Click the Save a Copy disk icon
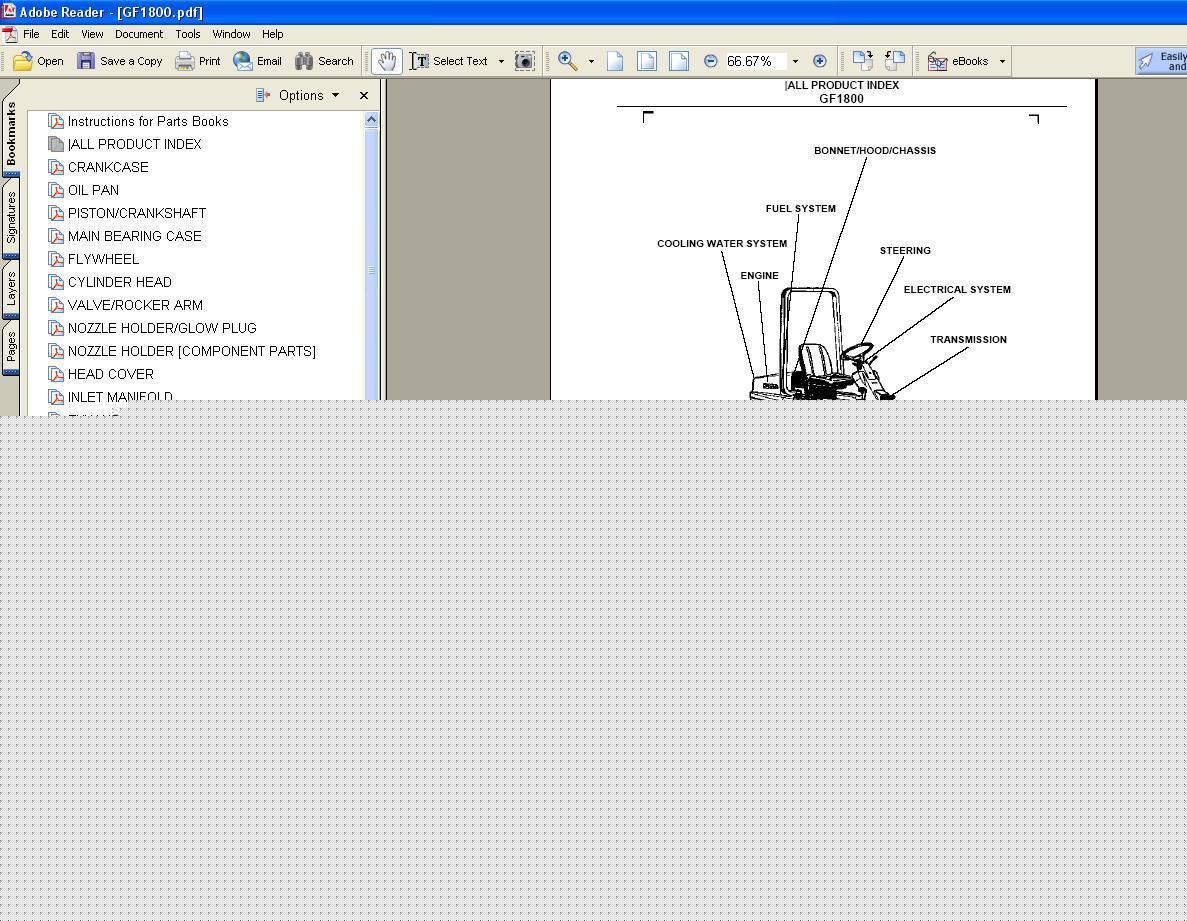1187x921 pixels. 86,61
